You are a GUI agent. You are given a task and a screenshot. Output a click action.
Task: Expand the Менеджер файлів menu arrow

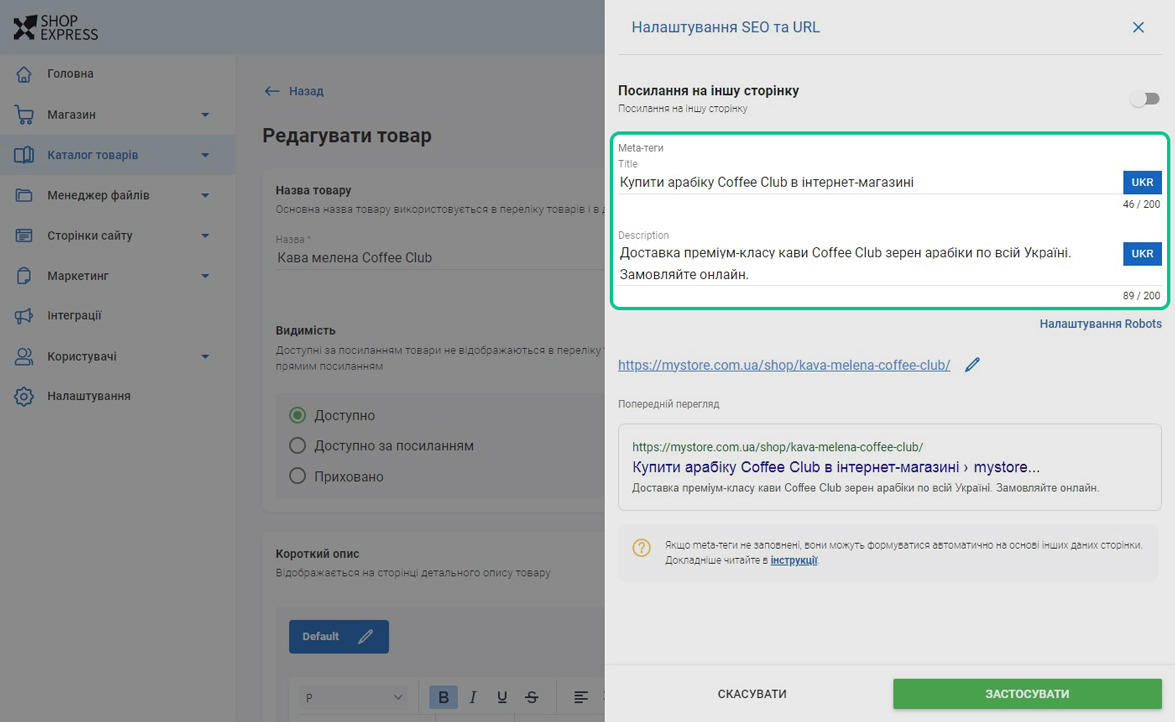pyautogui.click(x=205, y=196)
